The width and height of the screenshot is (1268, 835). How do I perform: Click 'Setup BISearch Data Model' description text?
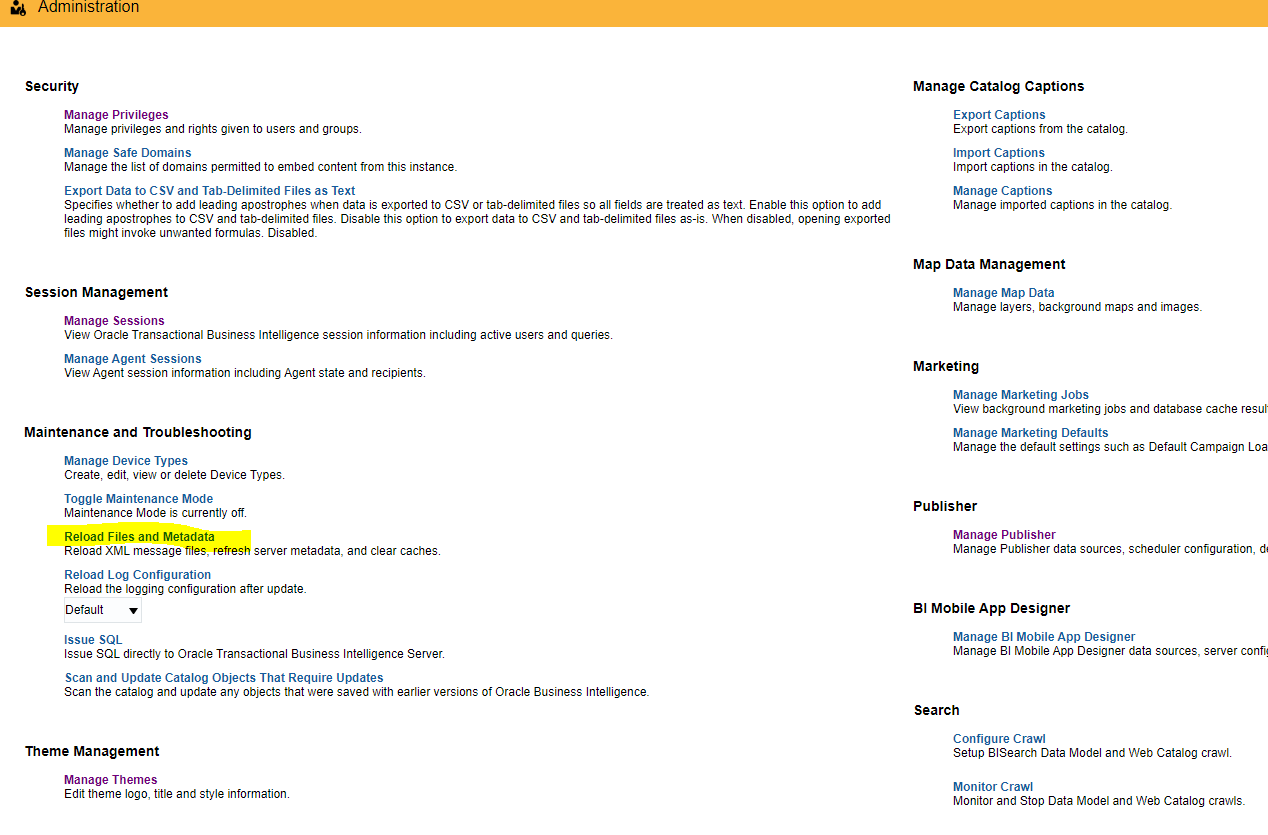coord(1092,753)
